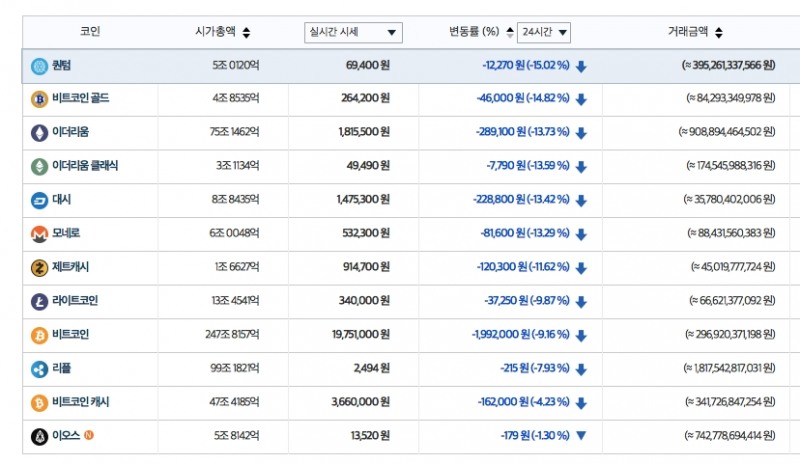Click the change value -7,790 원 (-13.59 %)
800x464 pixels.
(x=528, y=165)
